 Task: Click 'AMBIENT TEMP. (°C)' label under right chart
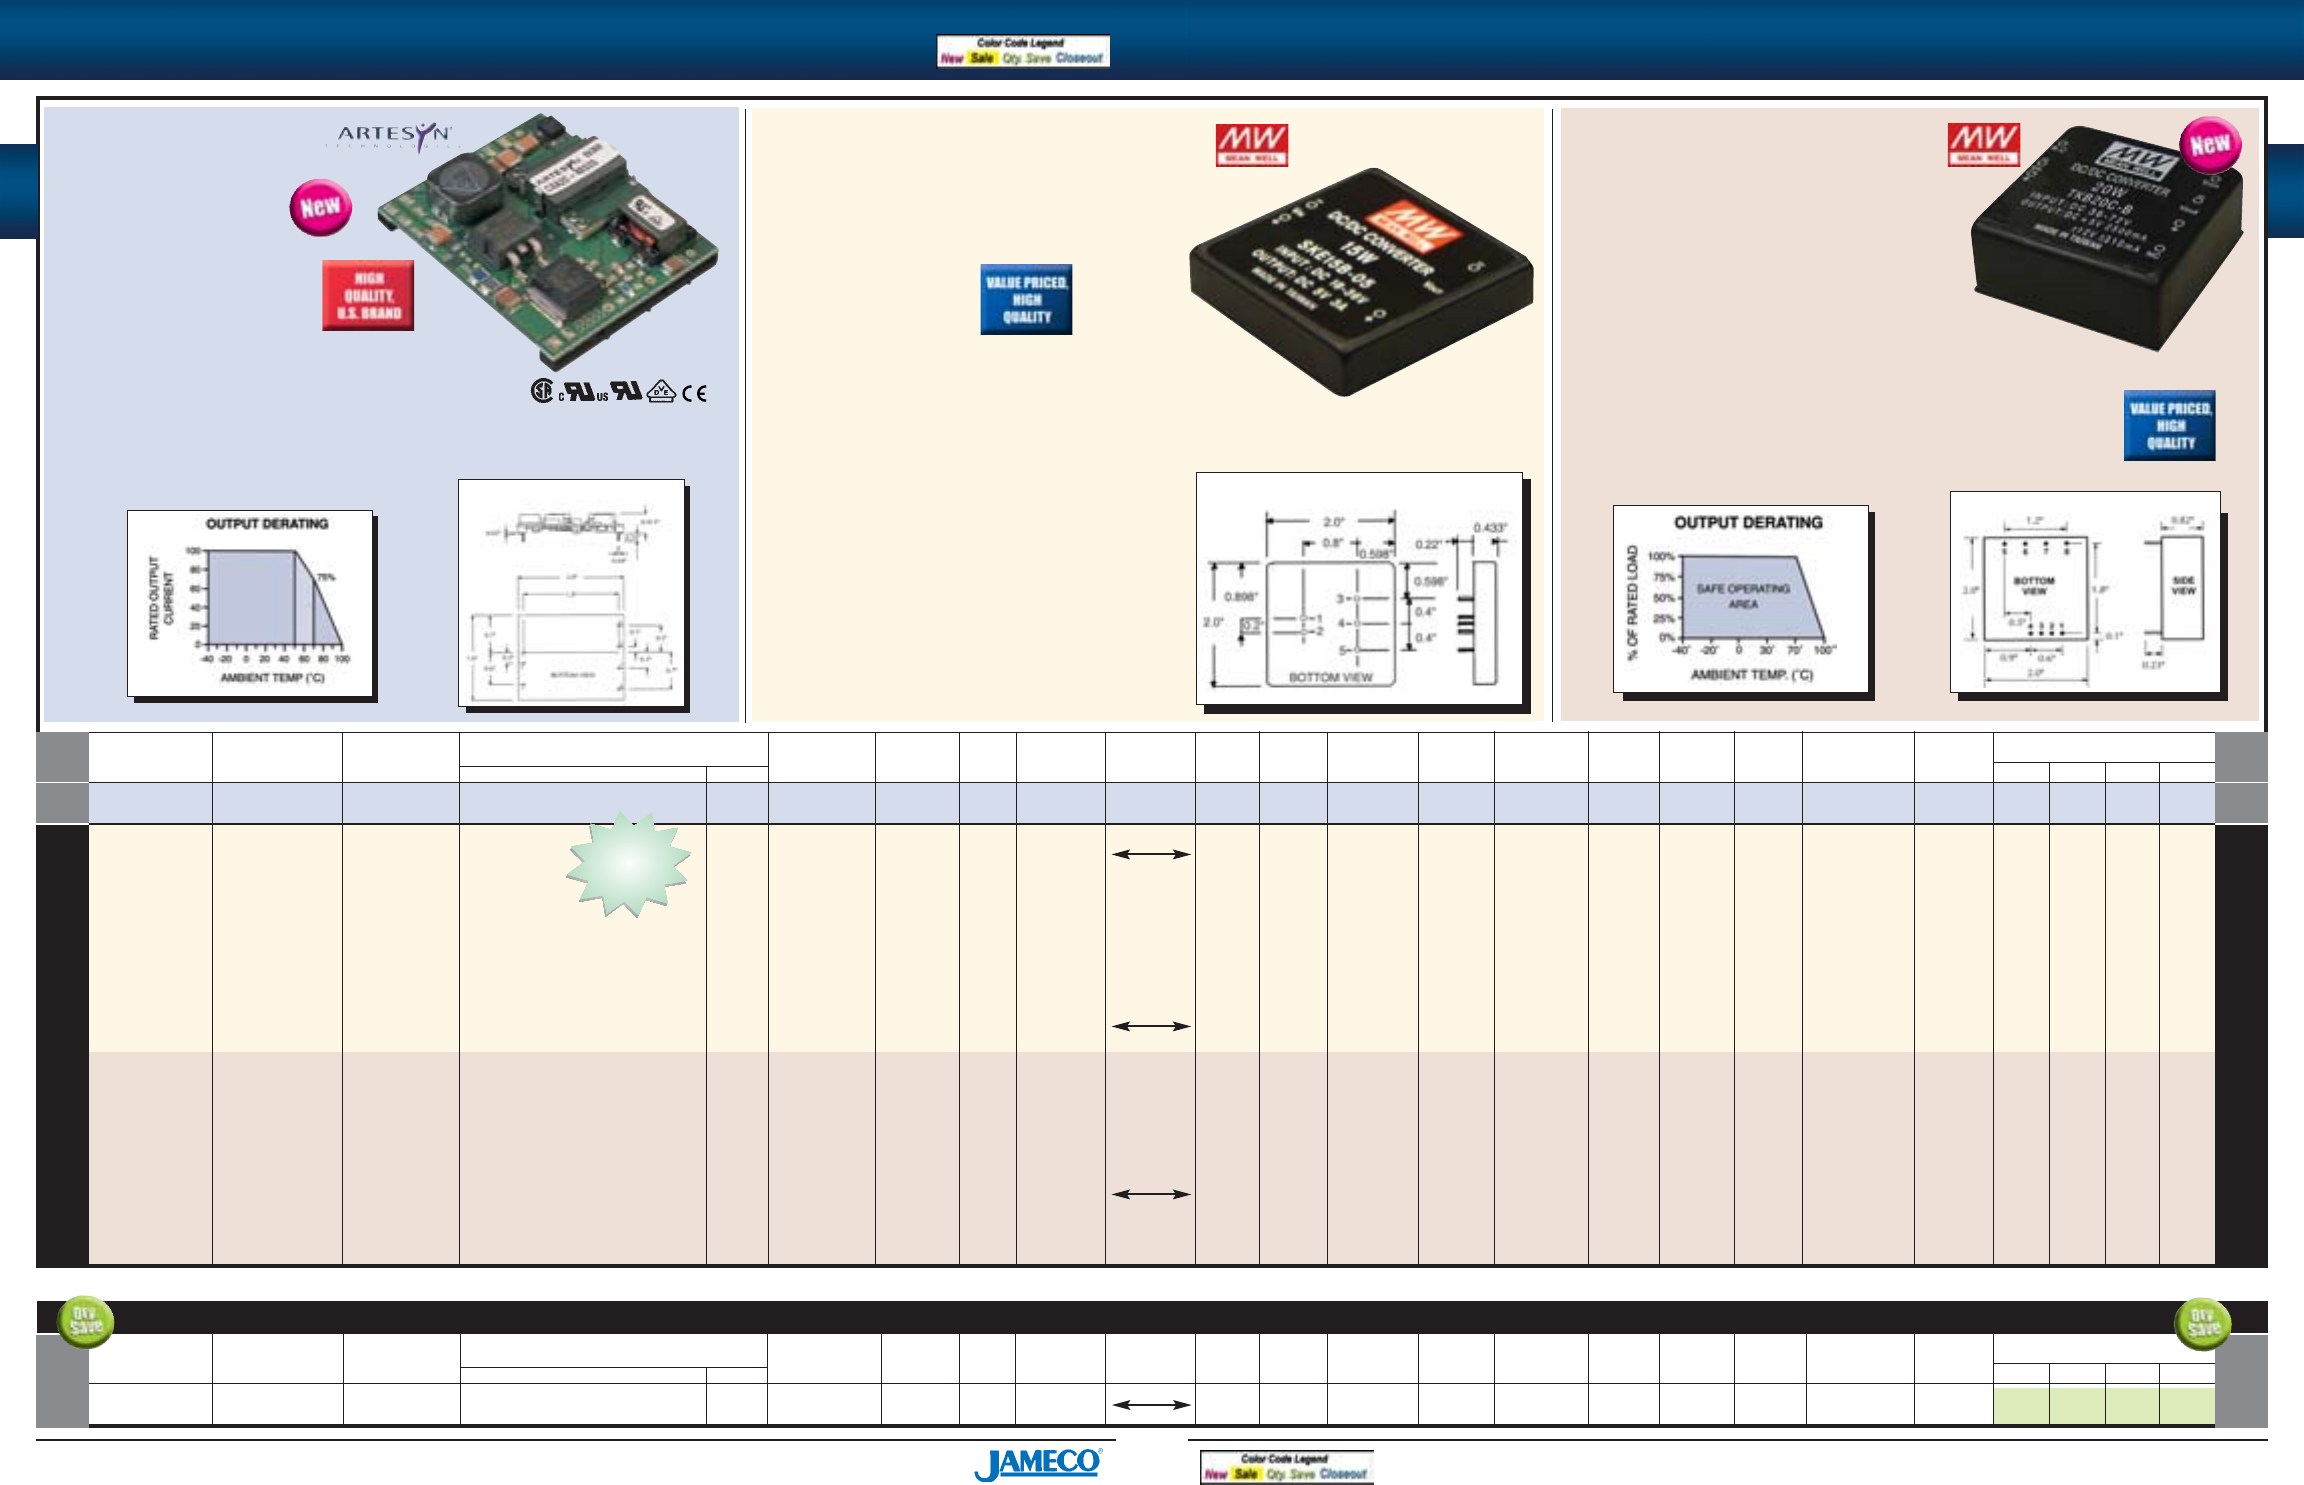click(1752, 675)
